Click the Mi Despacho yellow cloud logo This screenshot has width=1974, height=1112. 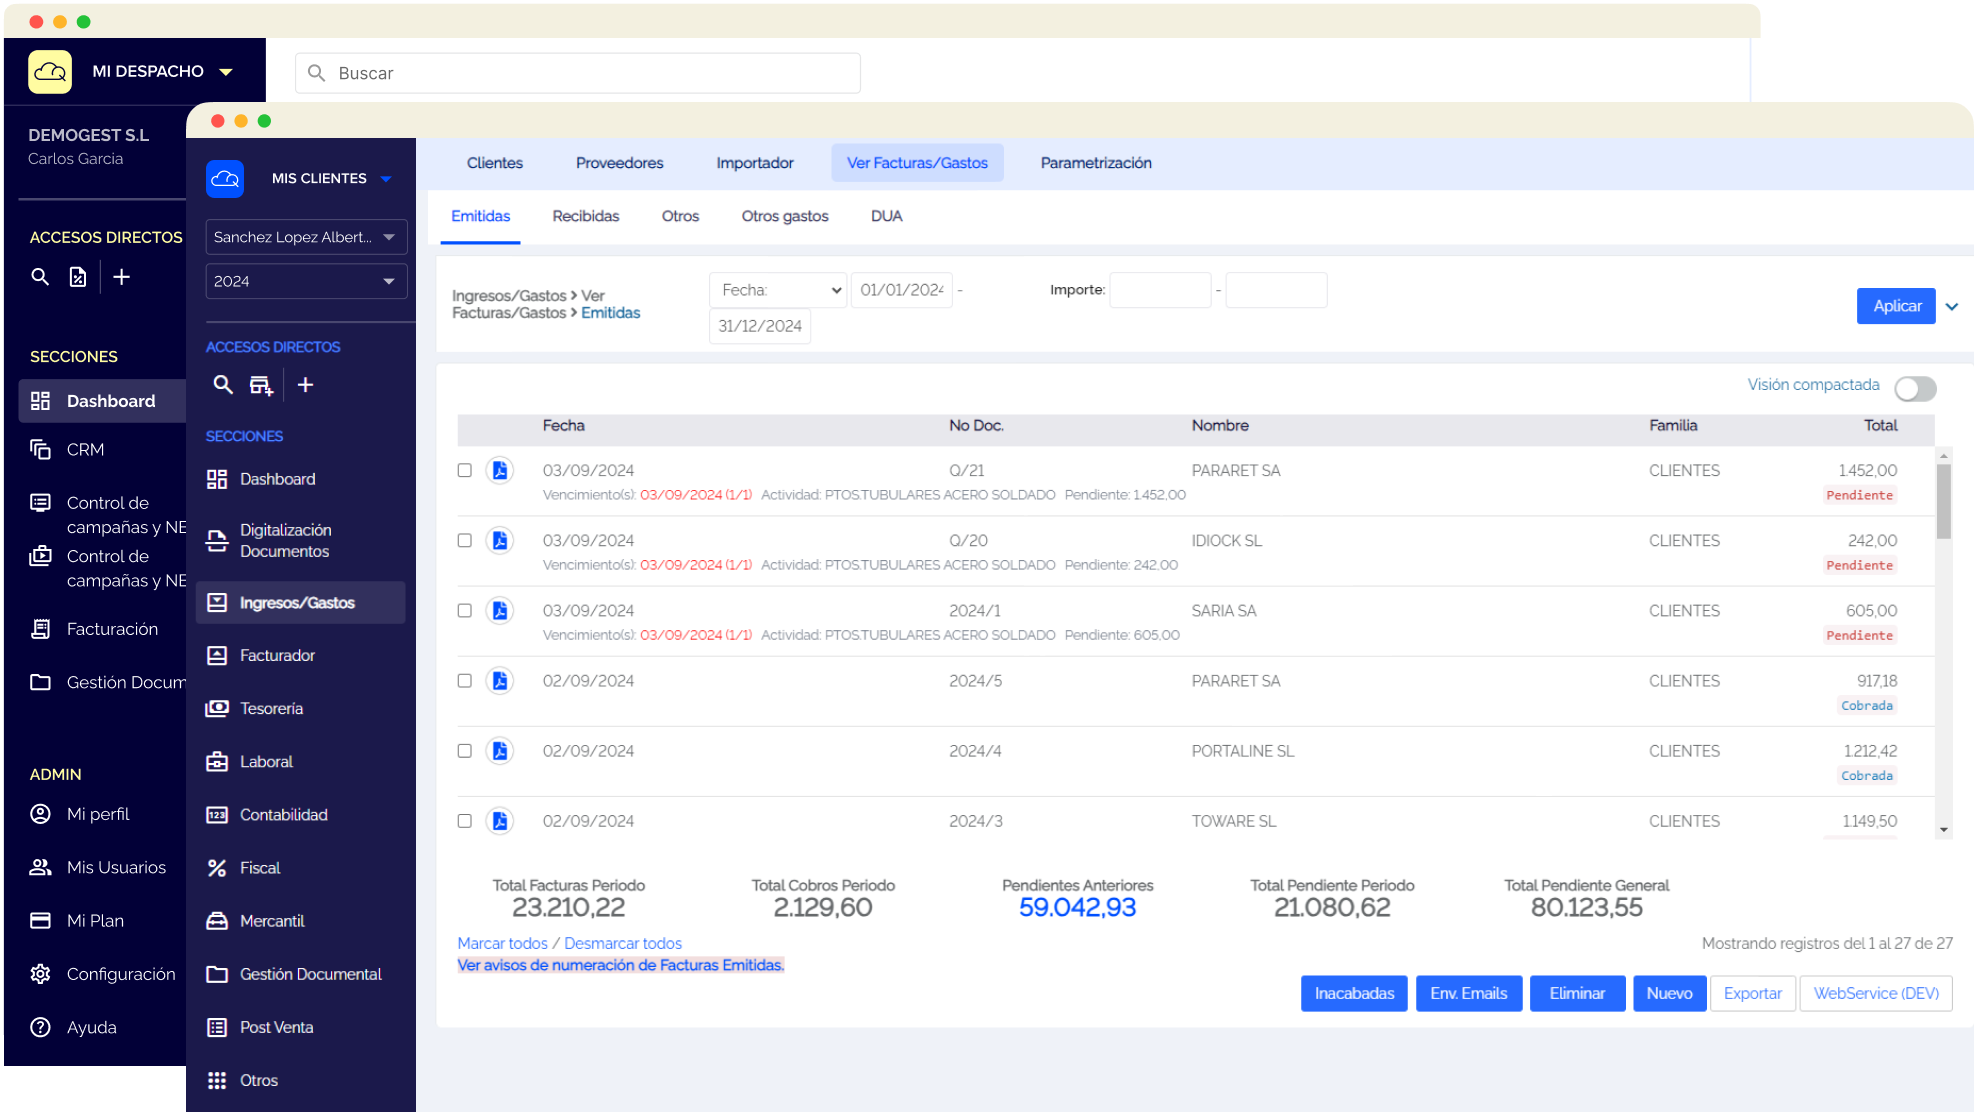50,72
